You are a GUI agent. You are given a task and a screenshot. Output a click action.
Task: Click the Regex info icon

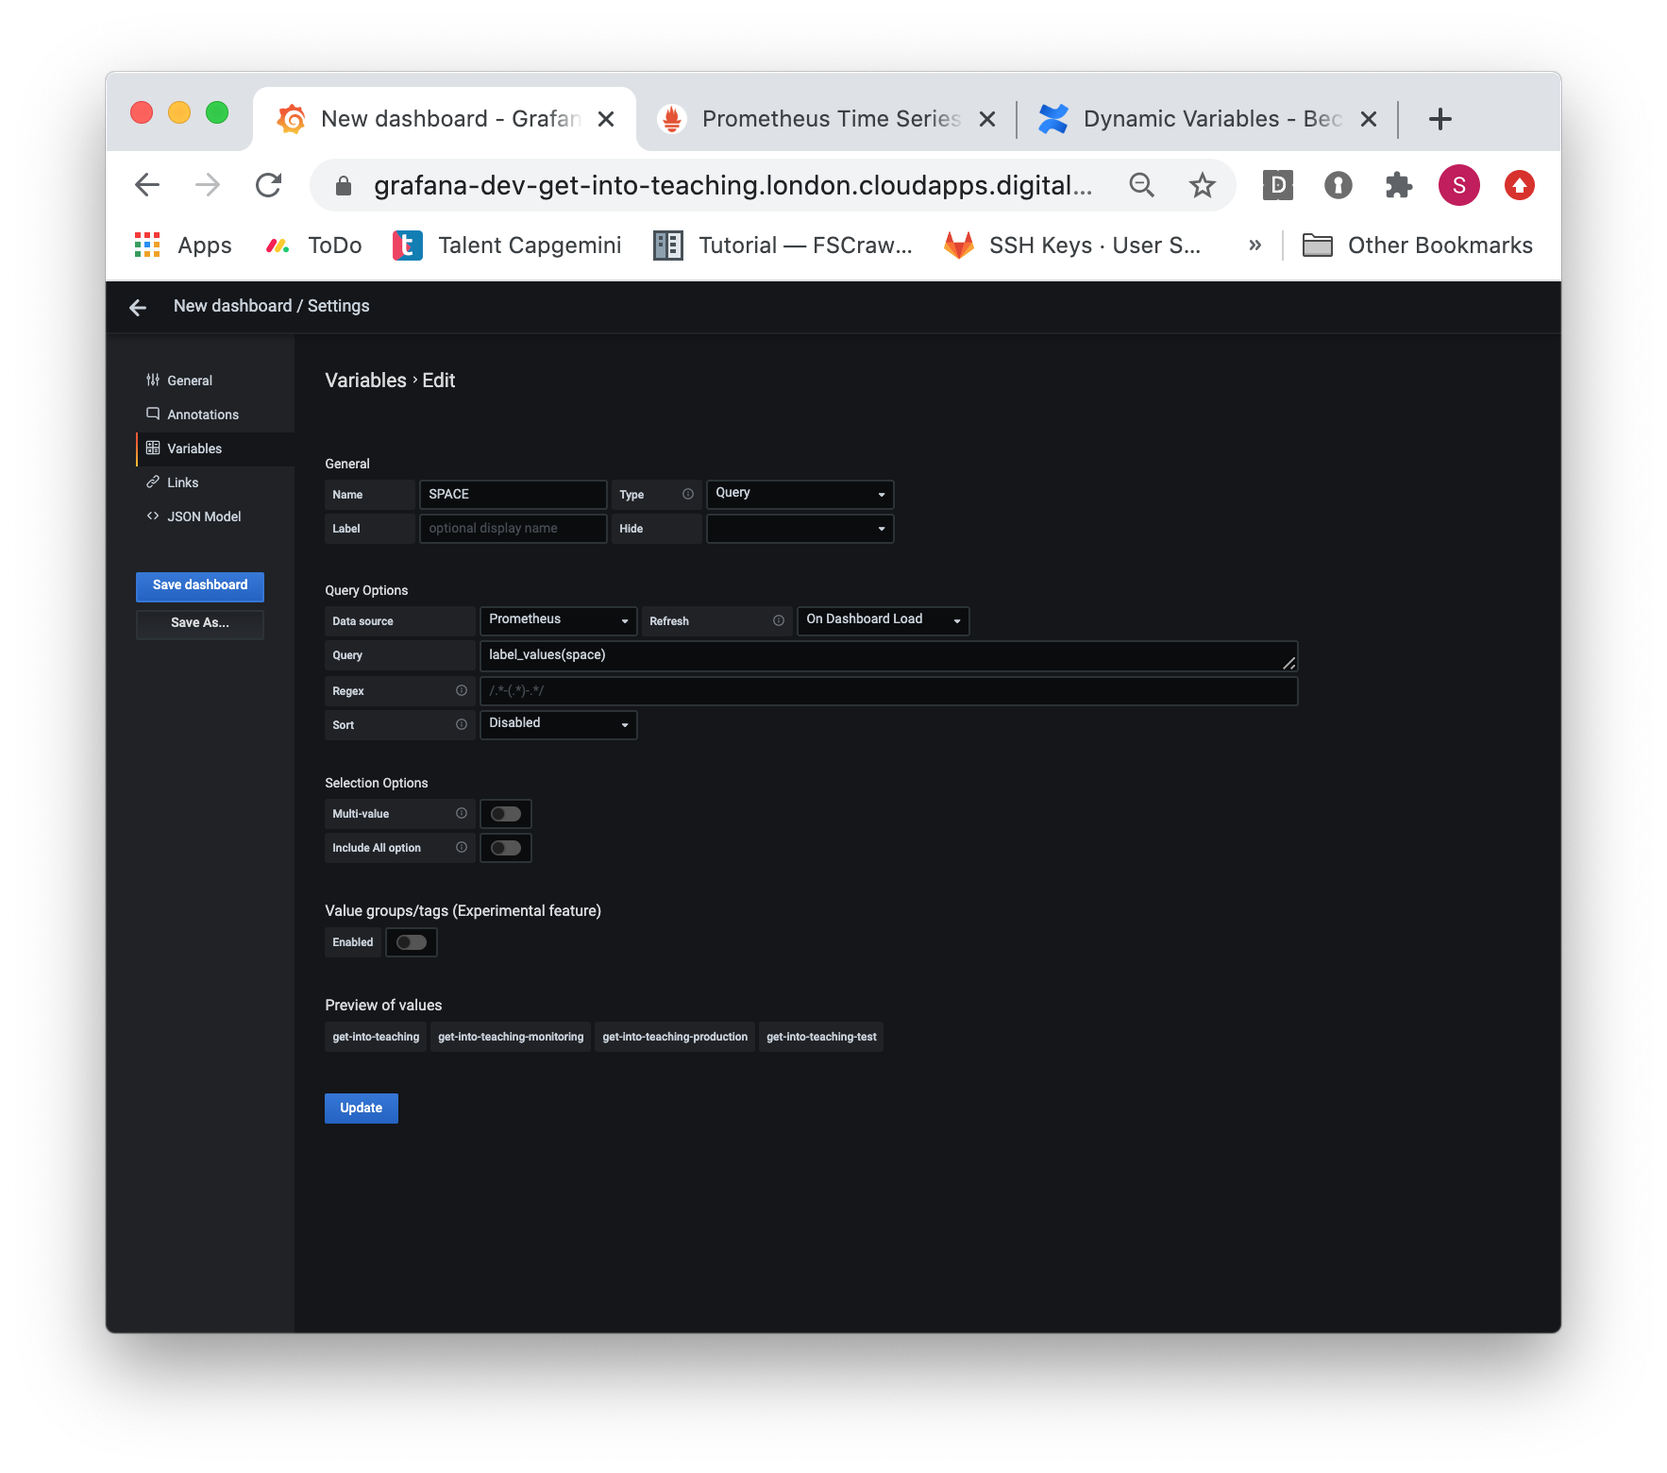[461, 691]
